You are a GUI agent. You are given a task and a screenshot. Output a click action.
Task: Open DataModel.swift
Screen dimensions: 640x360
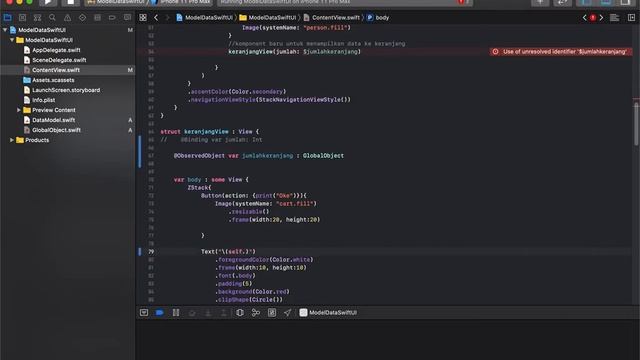tap(53, 120)
